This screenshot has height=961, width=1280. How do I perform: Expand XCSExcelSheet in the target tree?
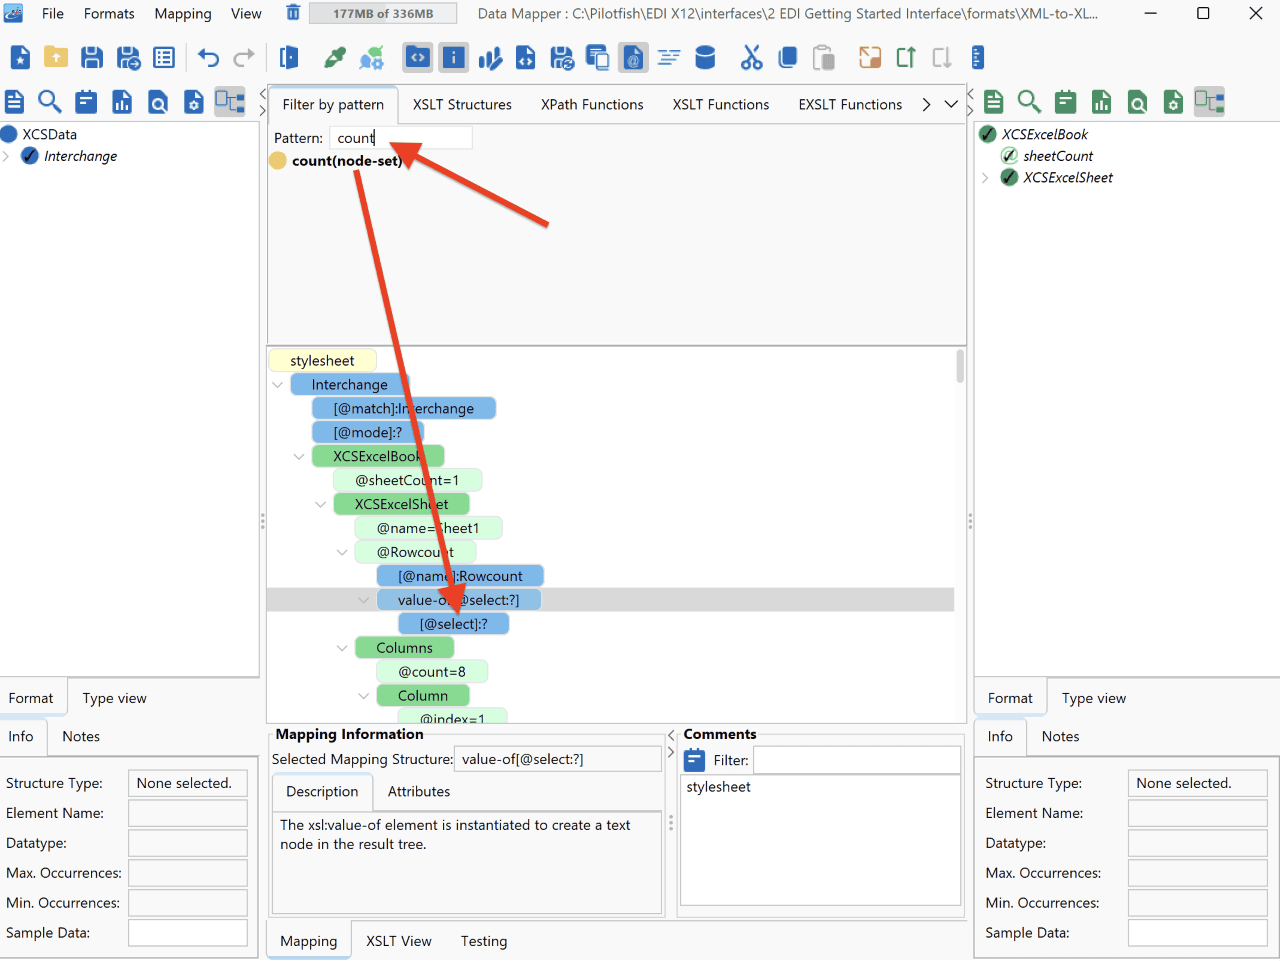click(986, 178)
